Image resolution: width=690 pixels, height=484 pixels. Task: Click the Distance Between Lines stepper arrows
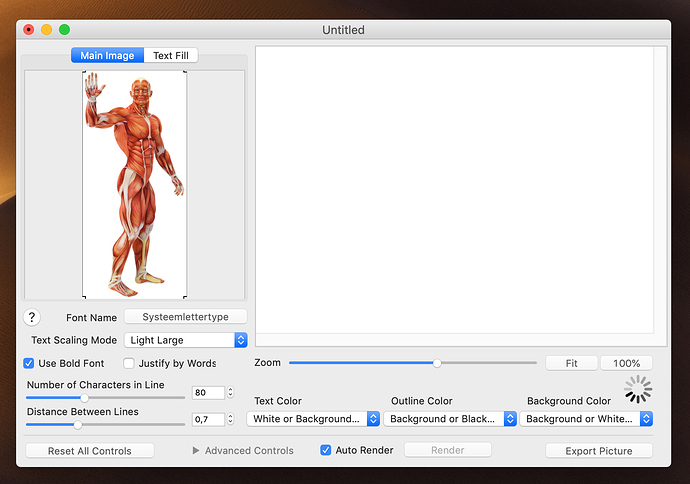pos(231,419)
